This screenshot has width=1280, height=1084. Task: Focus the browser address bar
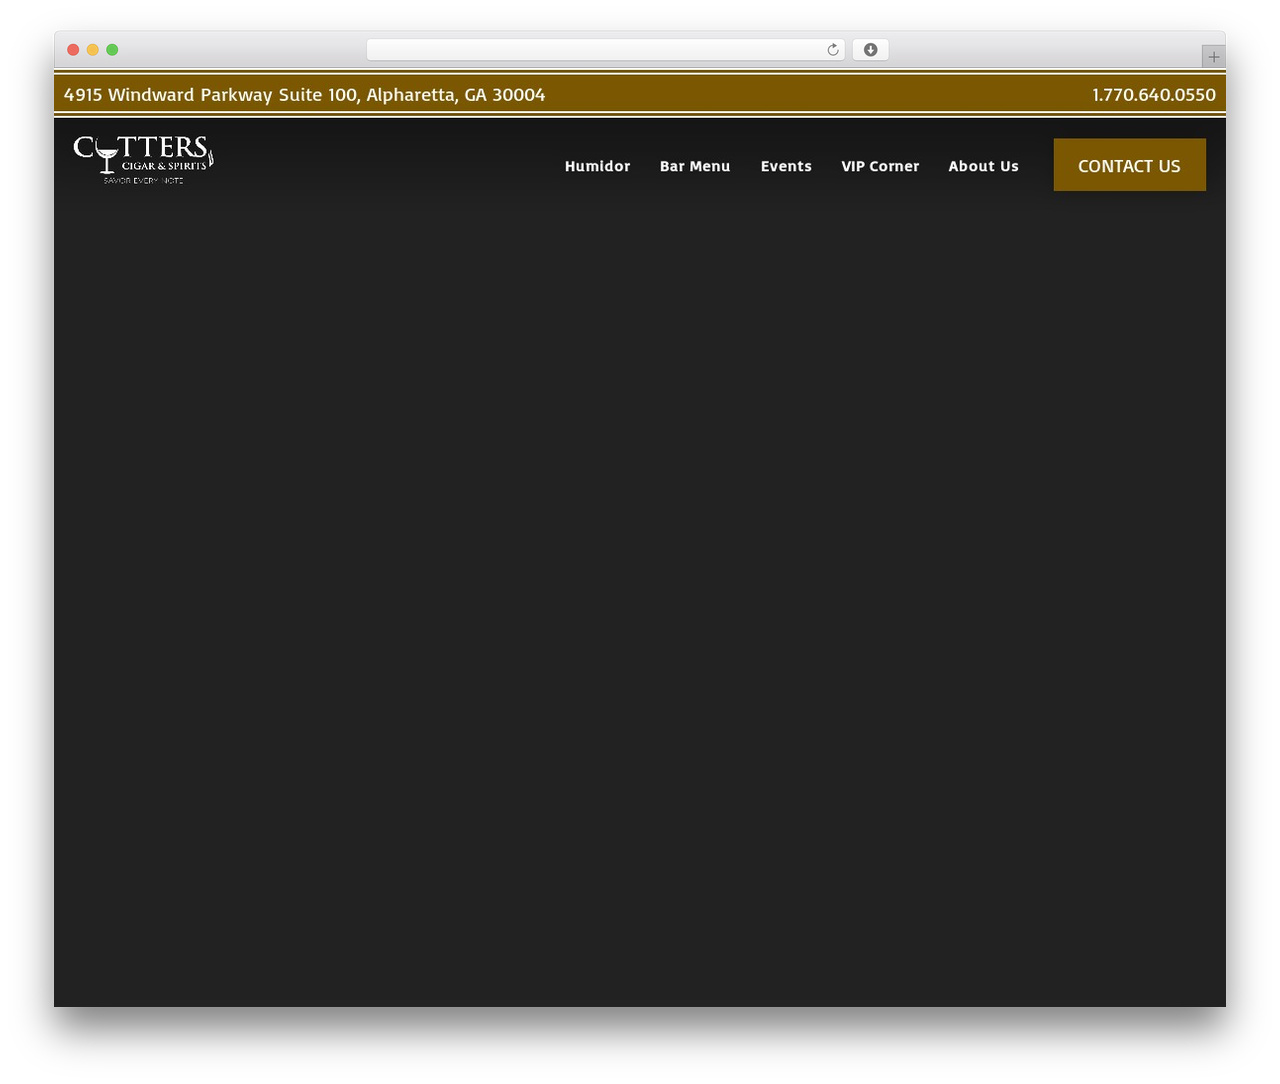click(x=595, y=50)
